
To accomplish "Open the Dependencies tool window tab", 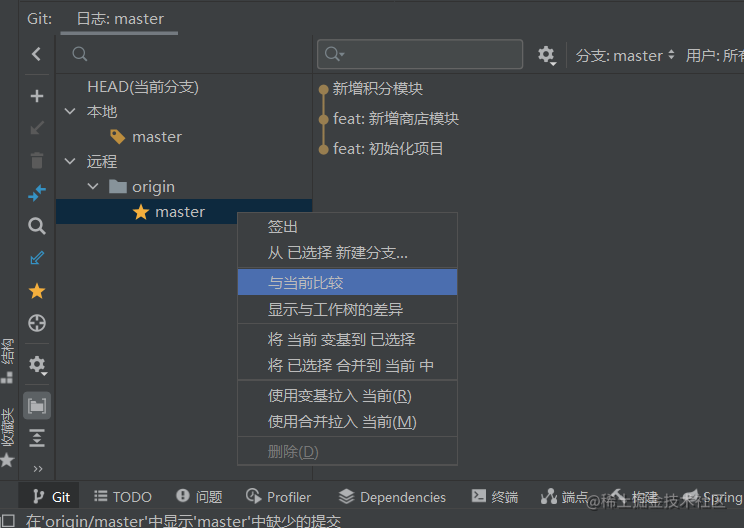I will pyautogui.click(x=392, y=497).
